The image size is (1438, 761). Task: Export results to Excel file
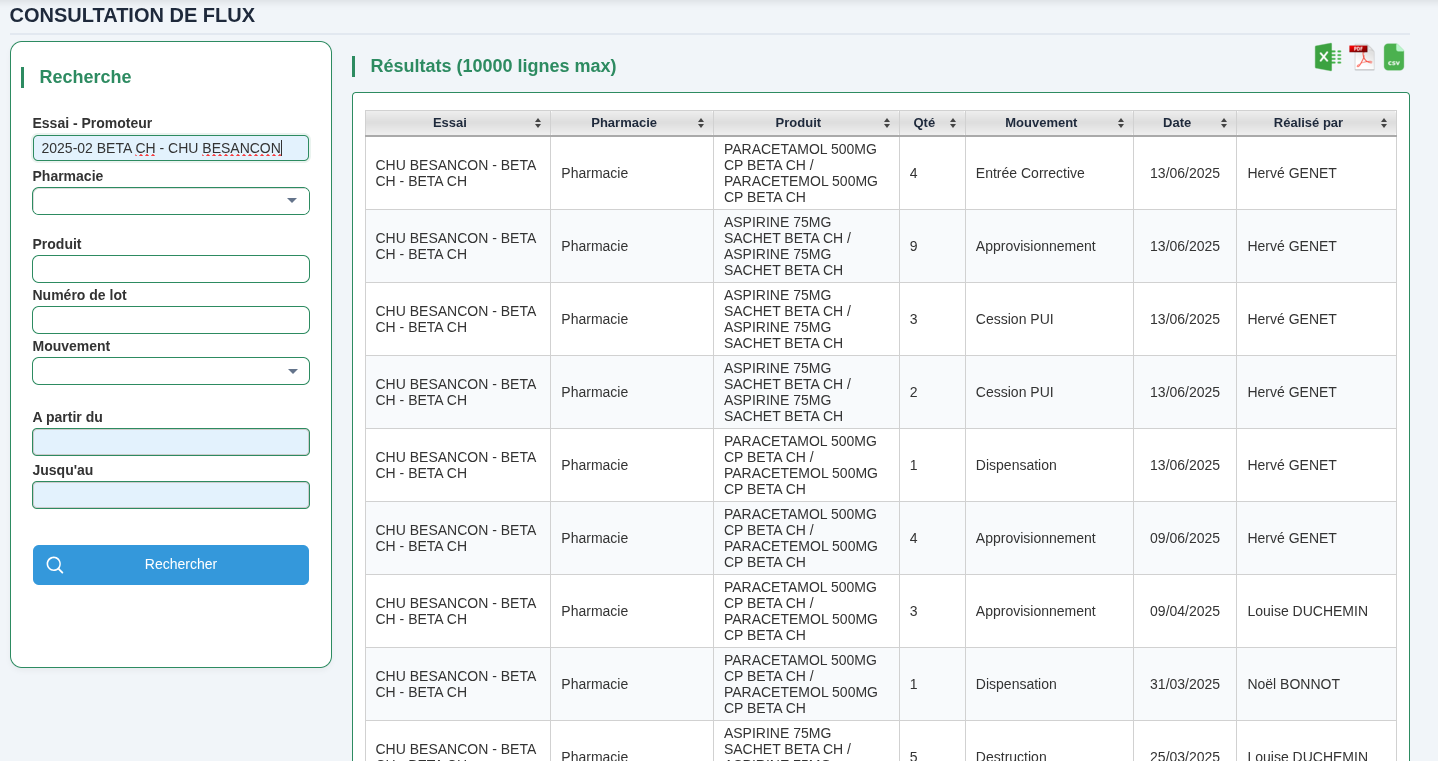(x=1327, y=57)
